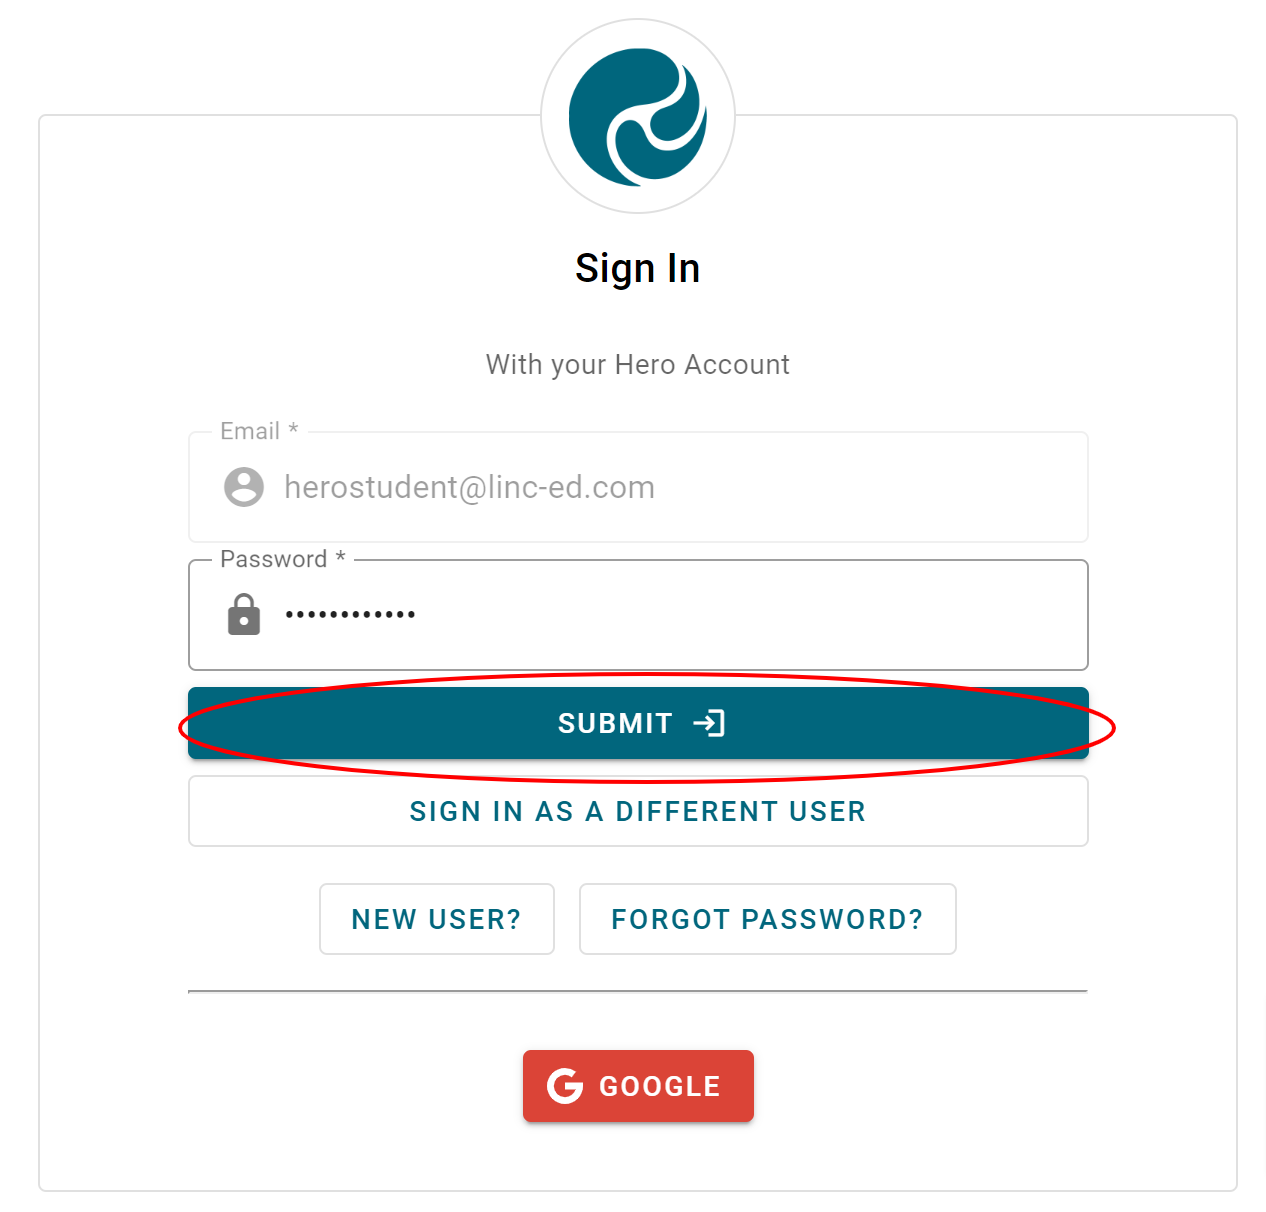Click the "With your Hero Account" subtitle
1266x1212 pixels.
coord(638,364)
